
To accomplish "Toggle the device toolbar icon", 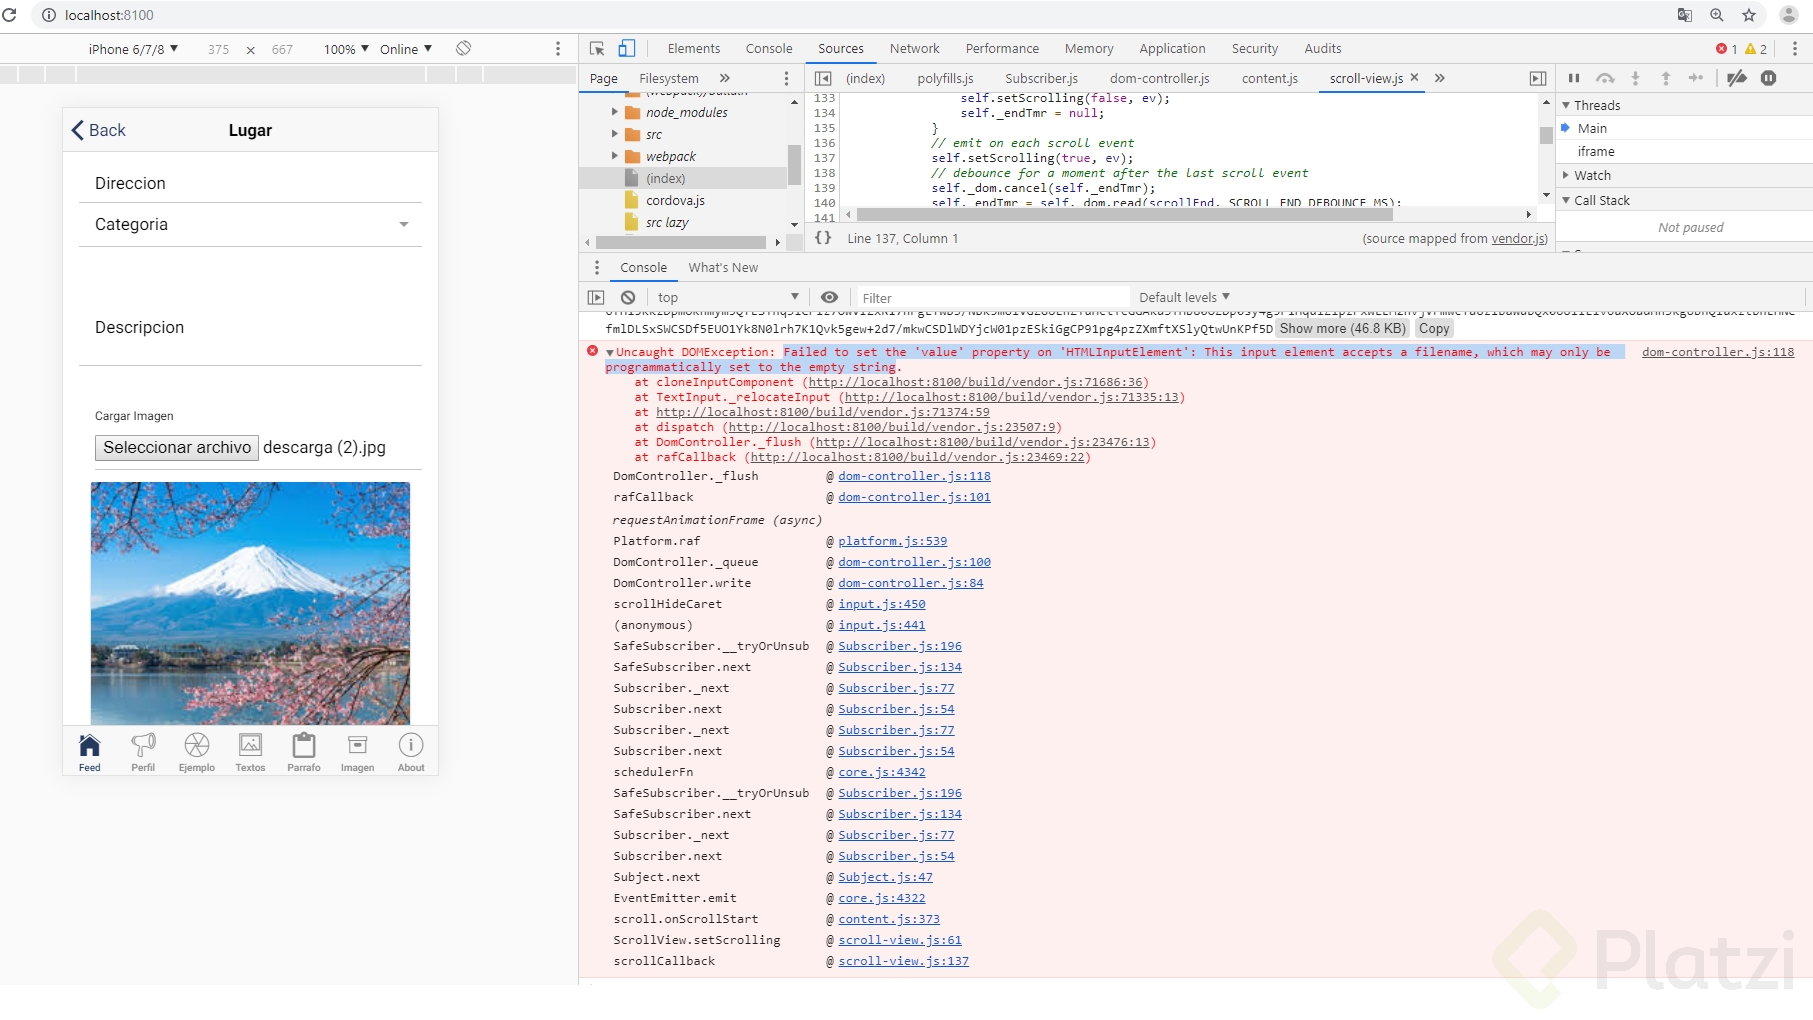I will [626, 49].
